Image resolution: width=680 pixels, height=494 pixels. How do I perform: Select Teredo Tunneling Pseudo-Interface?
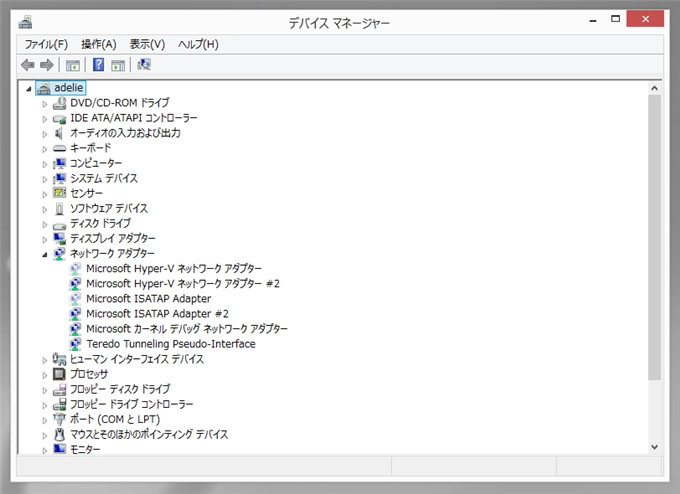point(171,344)
